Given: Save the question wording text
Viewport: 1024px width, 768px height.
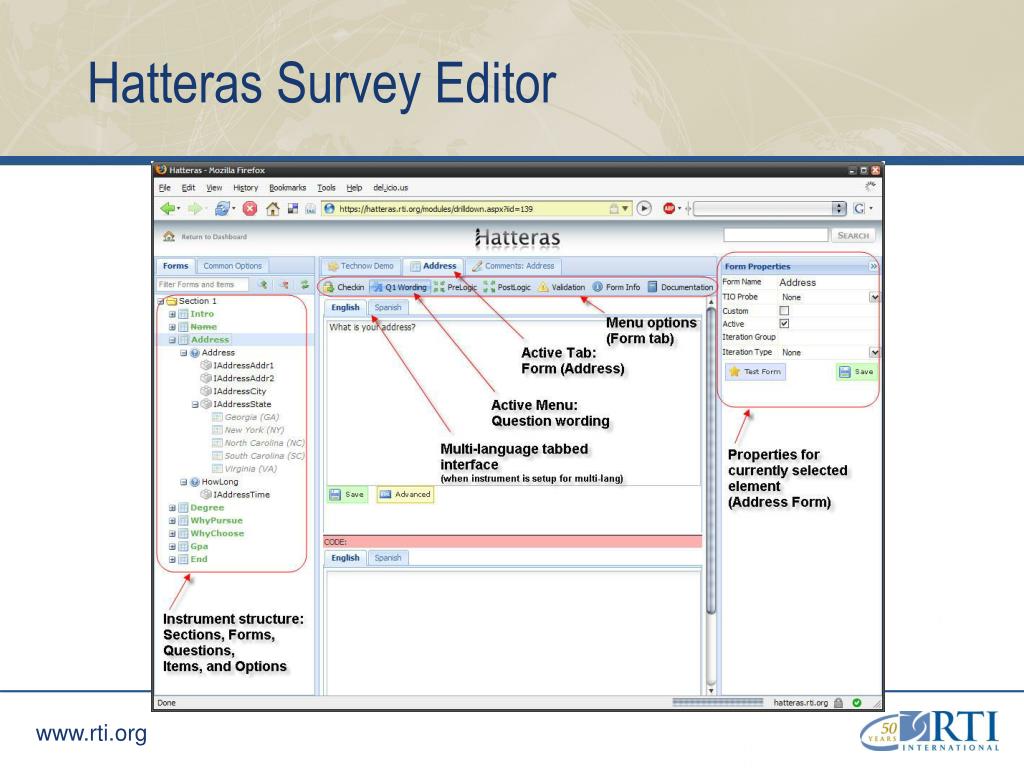Looking at the screenshot, I should [x=347, y=494].
